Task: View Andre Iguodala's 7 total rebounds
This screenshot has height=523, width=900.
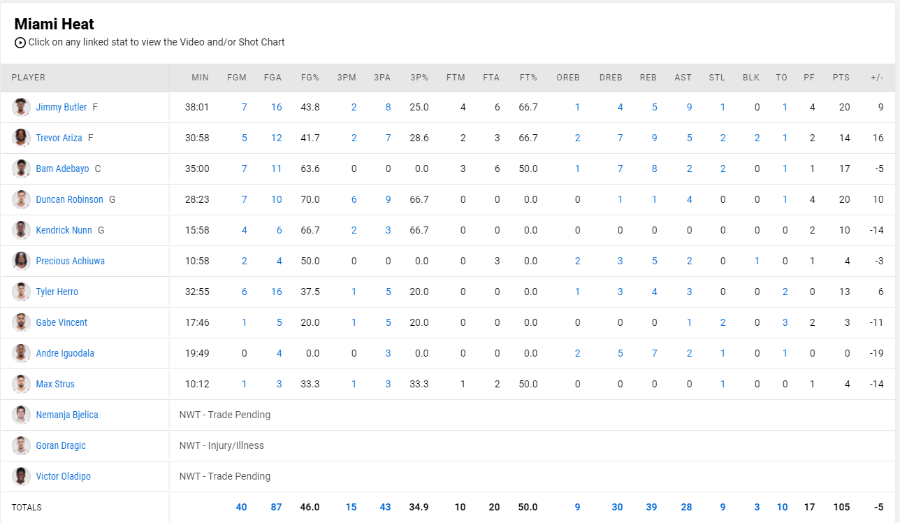Action: pos(654,353)
